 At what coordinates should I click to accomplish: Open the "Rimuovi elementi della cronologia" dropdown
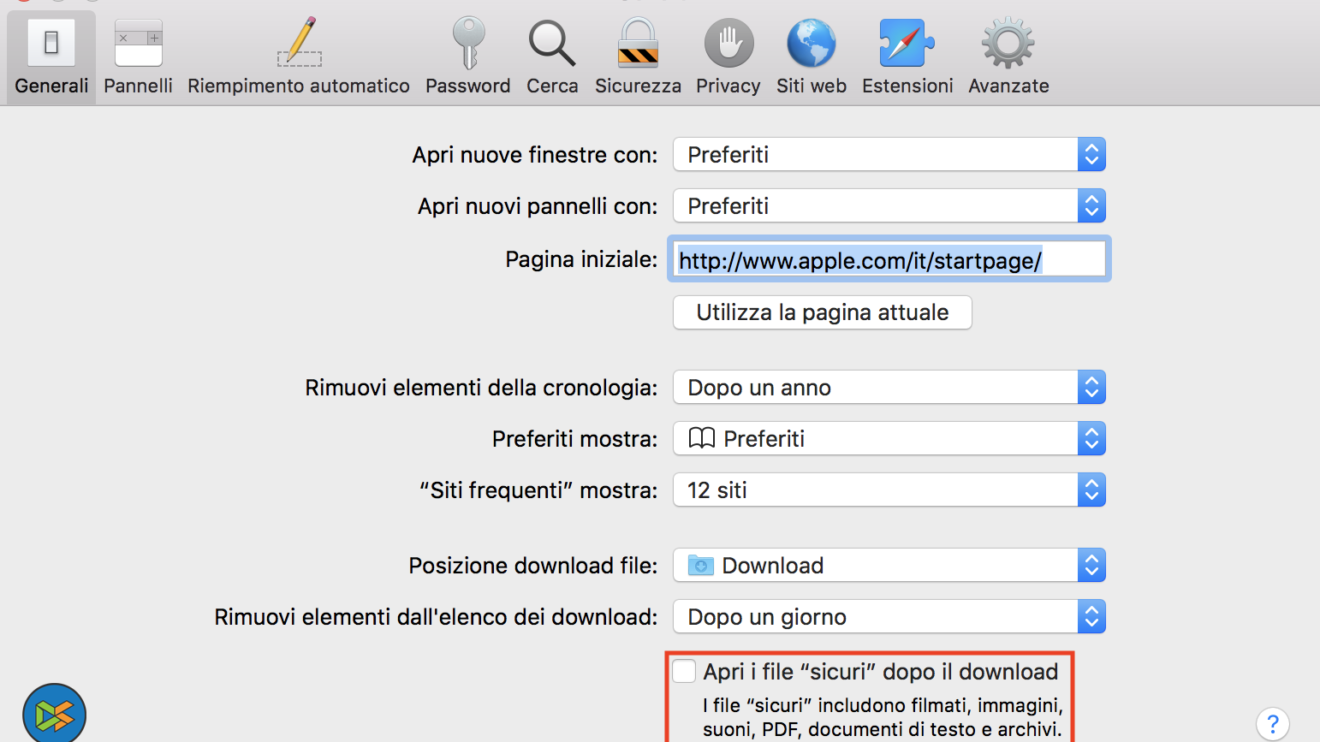coord(889,387)
